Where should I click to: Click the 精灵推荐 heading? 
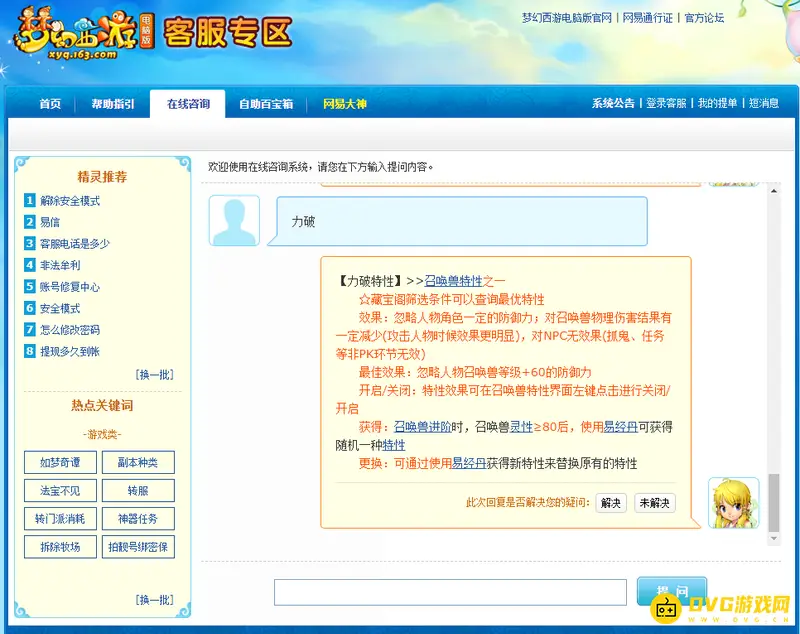click(x=102, y=177)
